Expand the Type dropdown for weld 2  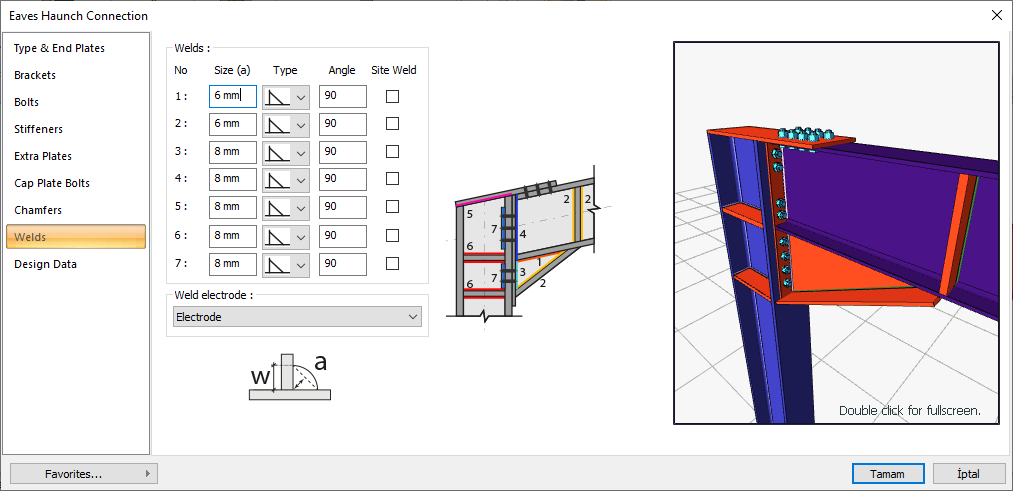click(286, 124)
